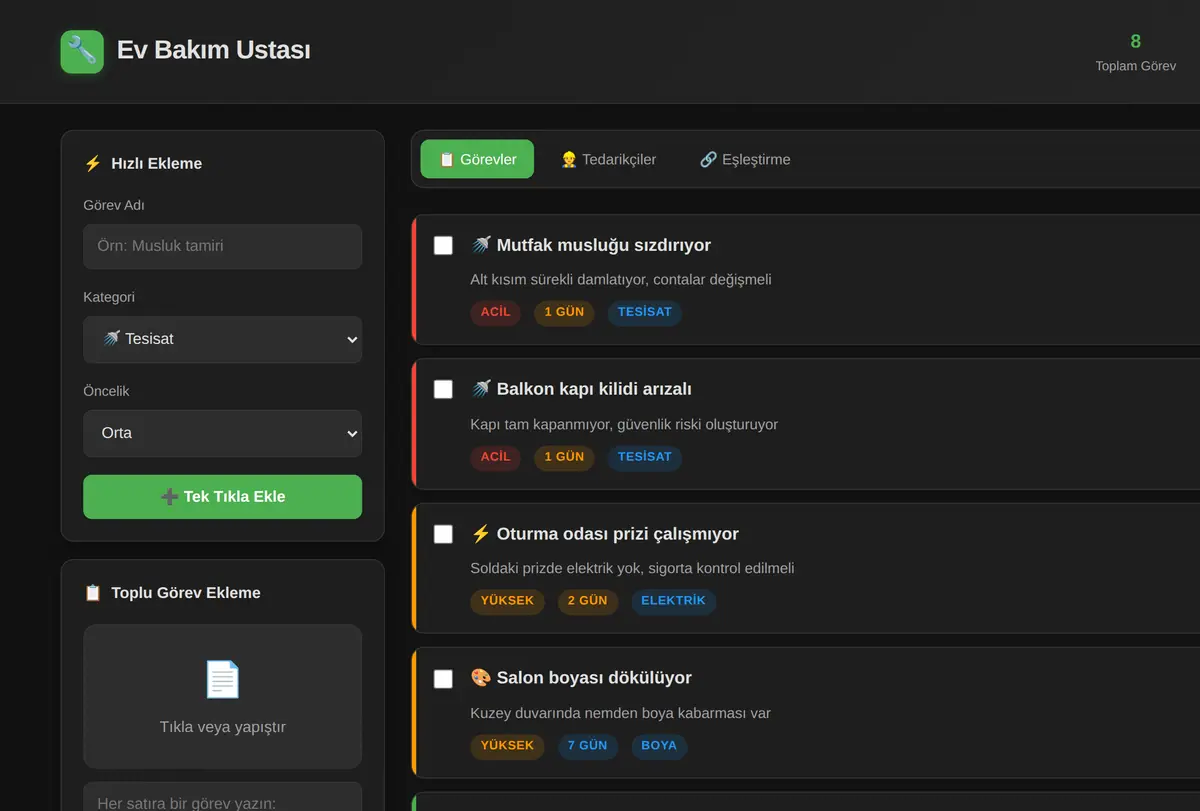Click the palette icon on Salon boyası task
Viewport: 1200px width, 811px height.
click(481, 678)
